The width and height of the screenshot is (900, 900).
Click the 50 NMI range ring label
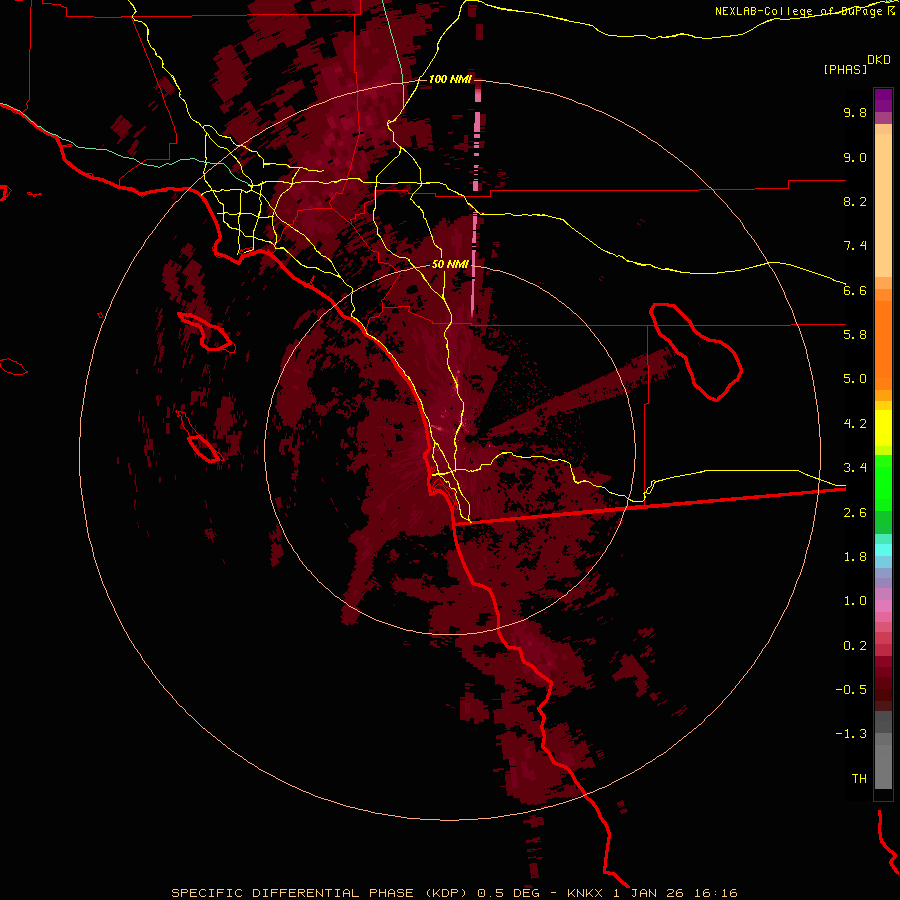tap(451, 264)
